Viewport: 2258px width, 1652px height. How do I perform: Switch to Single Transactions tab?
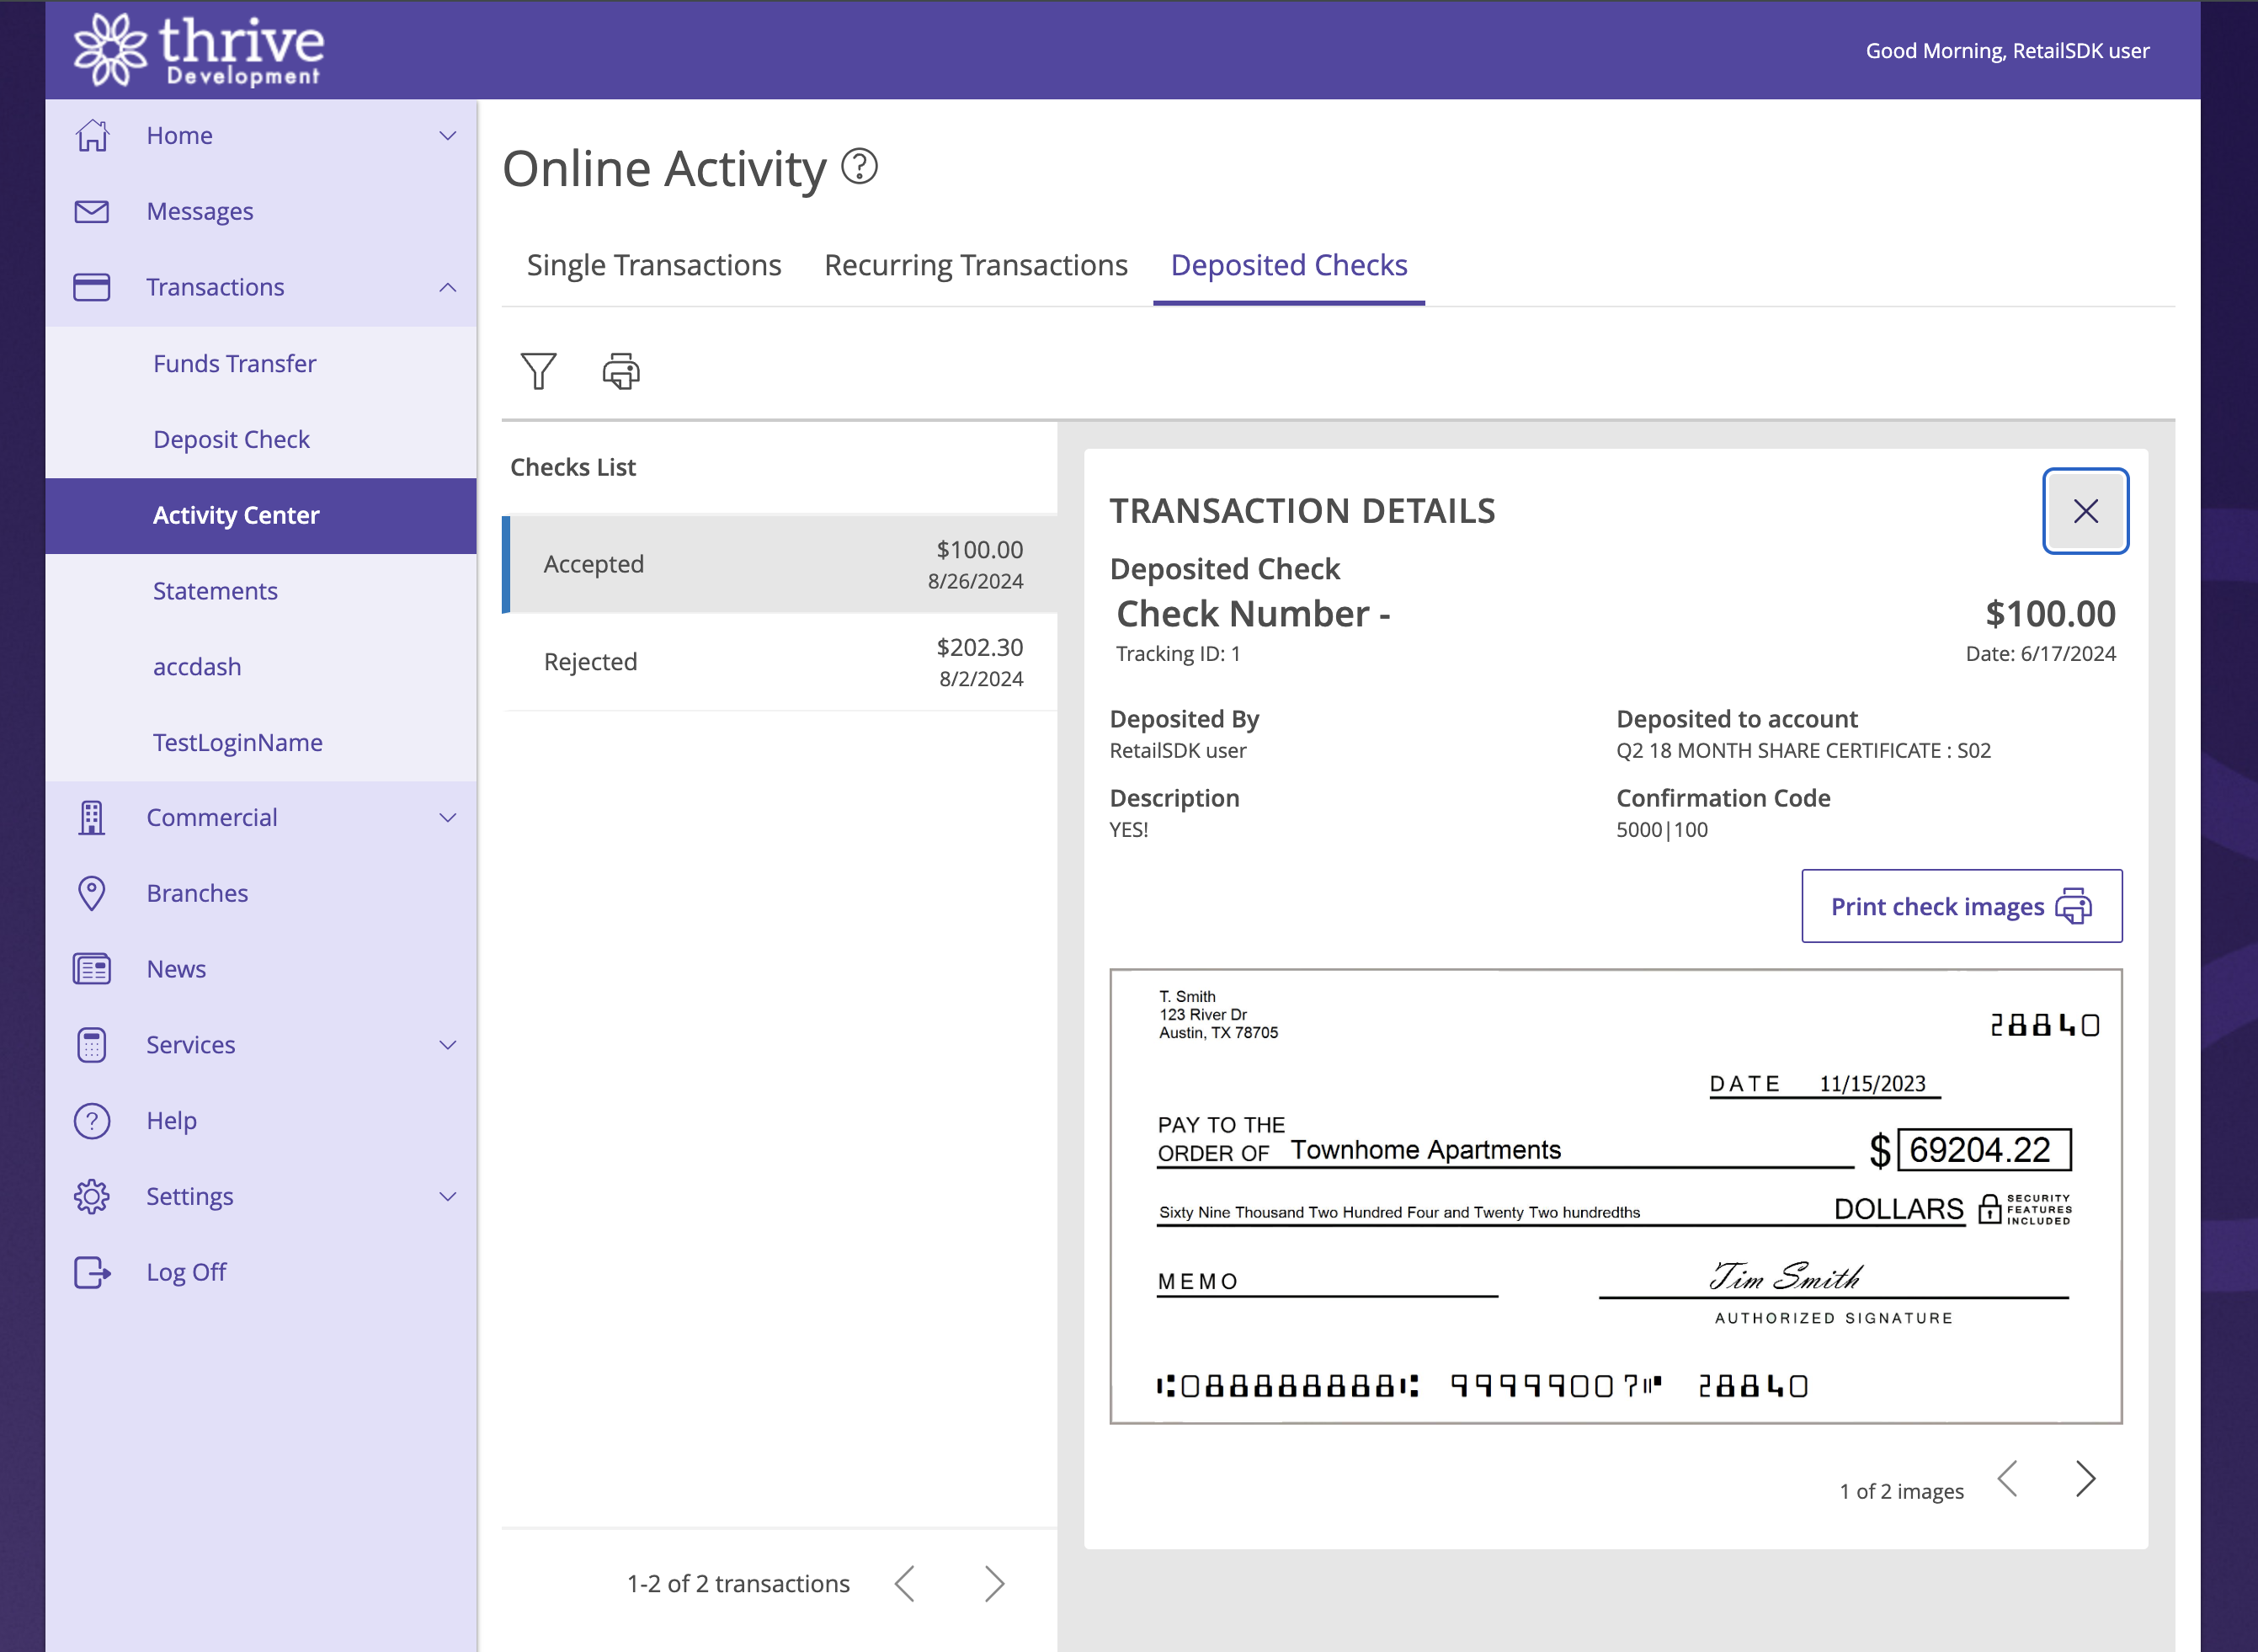pyautogui.click(x=654, y=265)
